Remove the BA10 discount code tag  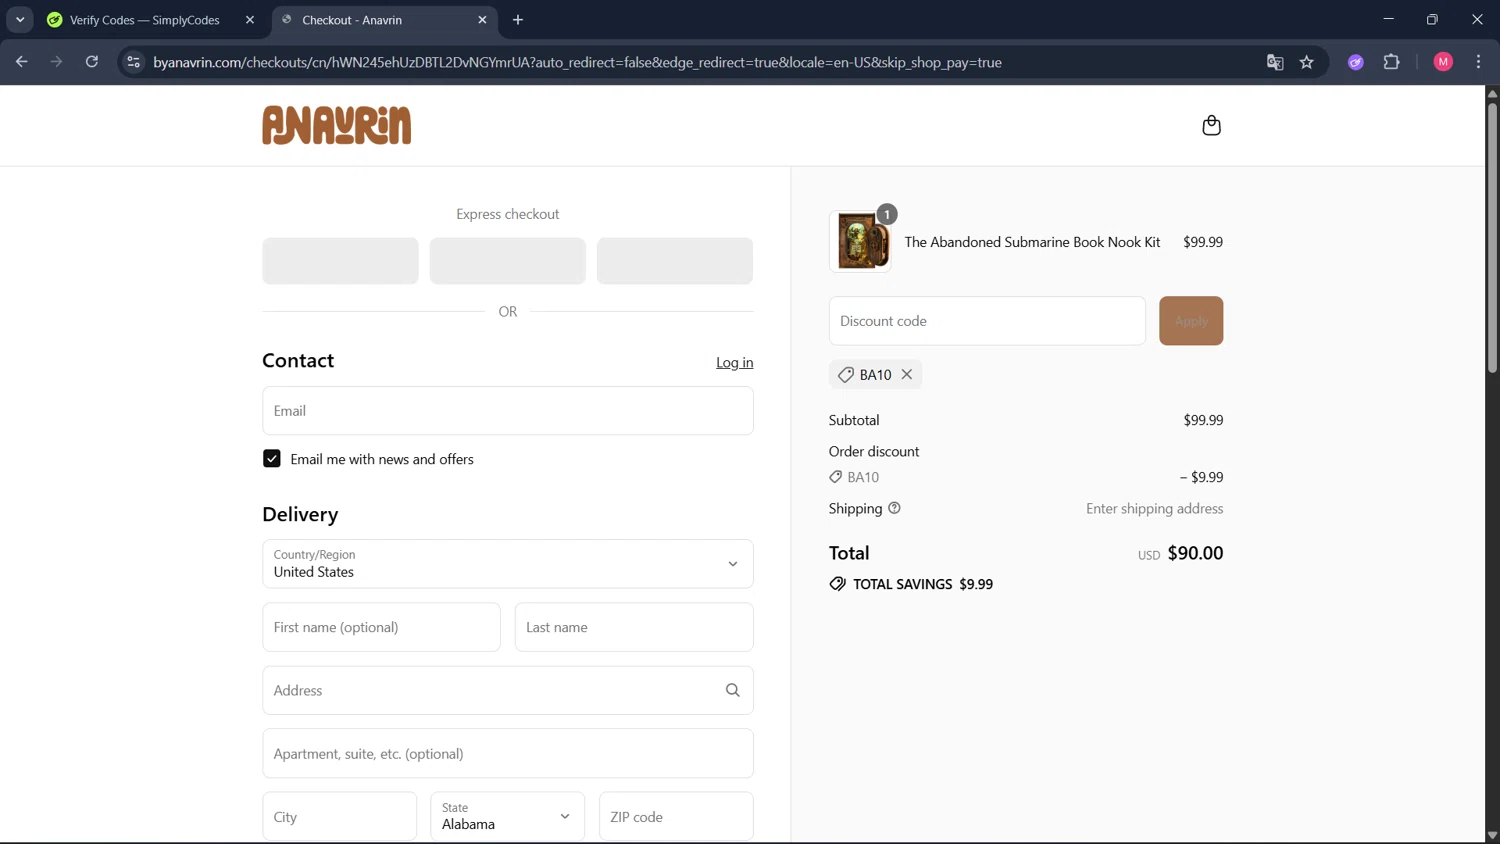(x=907, y=374)
